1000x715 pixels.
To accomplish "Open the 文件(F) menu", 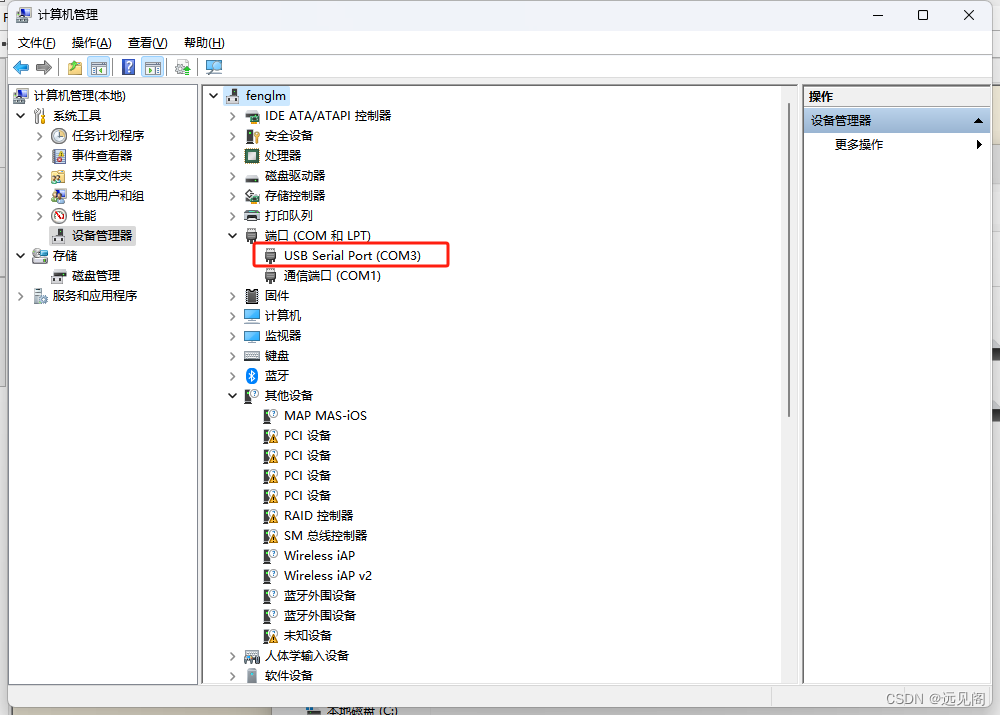I will [x=36, y=43].
